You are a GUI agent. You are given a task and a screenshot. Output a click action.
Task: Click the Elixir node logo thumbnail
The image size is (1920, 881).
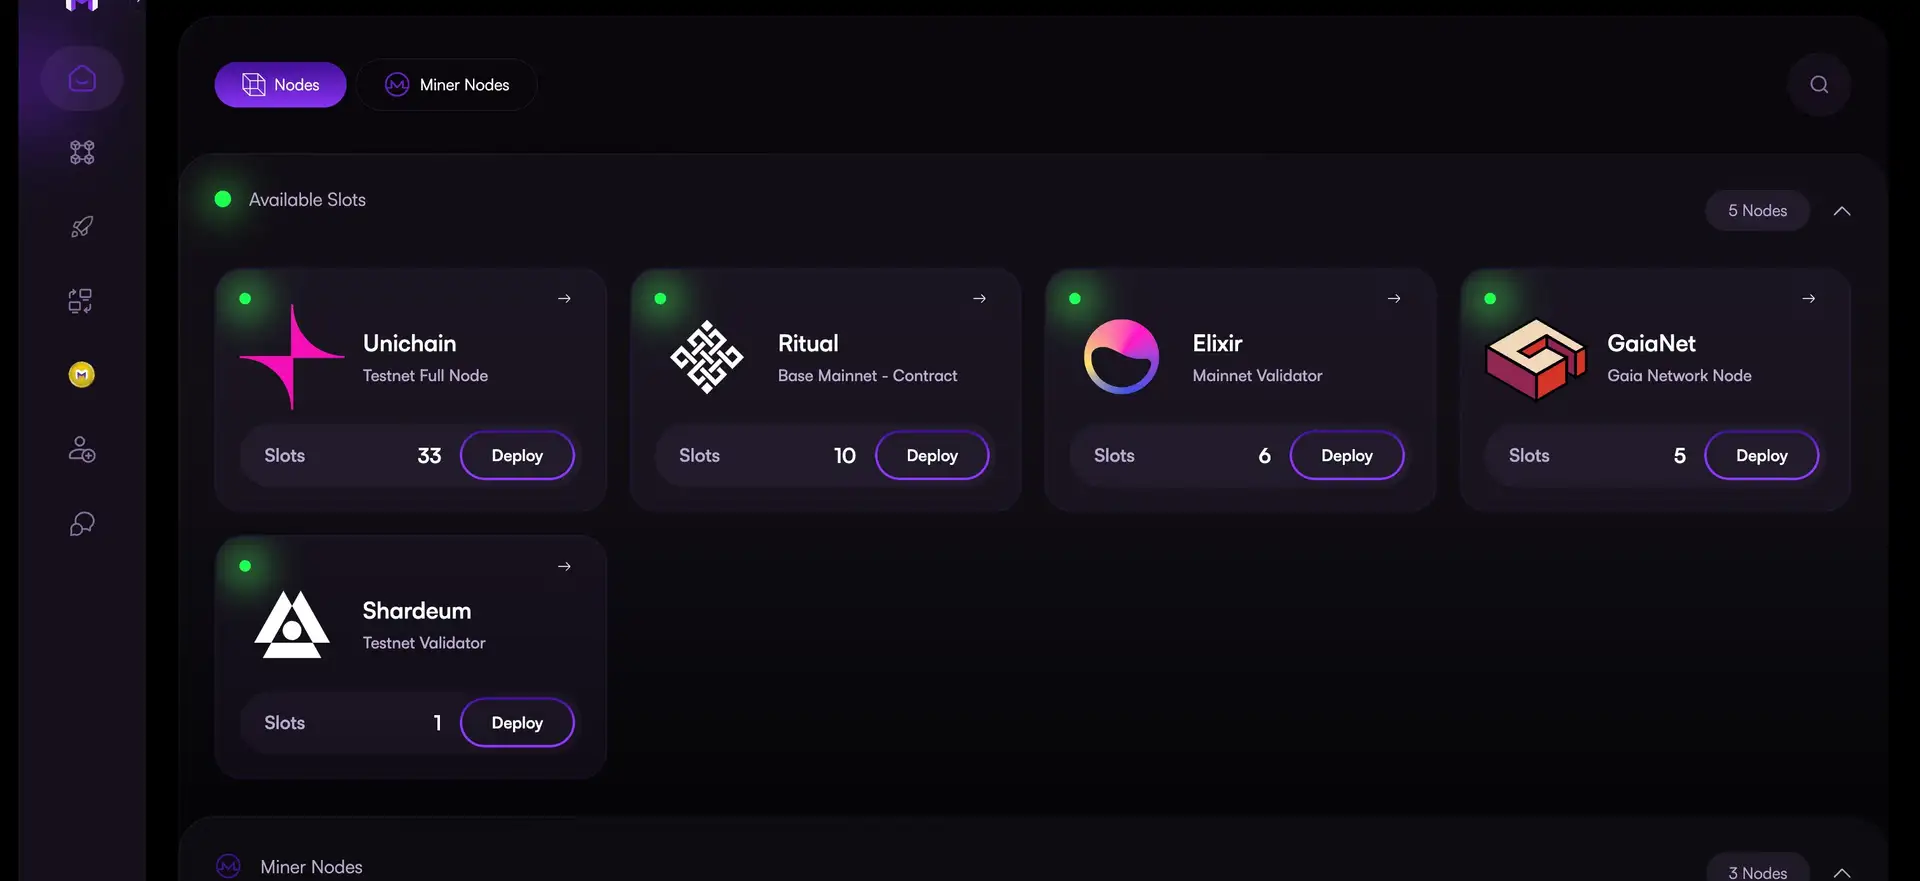pyautogui.click(x=1121, y=357)
